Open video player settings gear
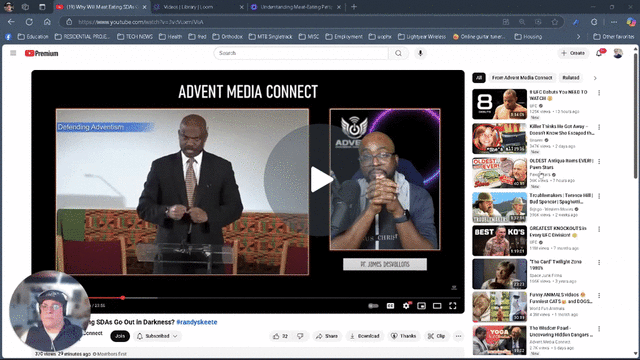The height and width of the screenshot is (360, 640). [x=406, y=306]
